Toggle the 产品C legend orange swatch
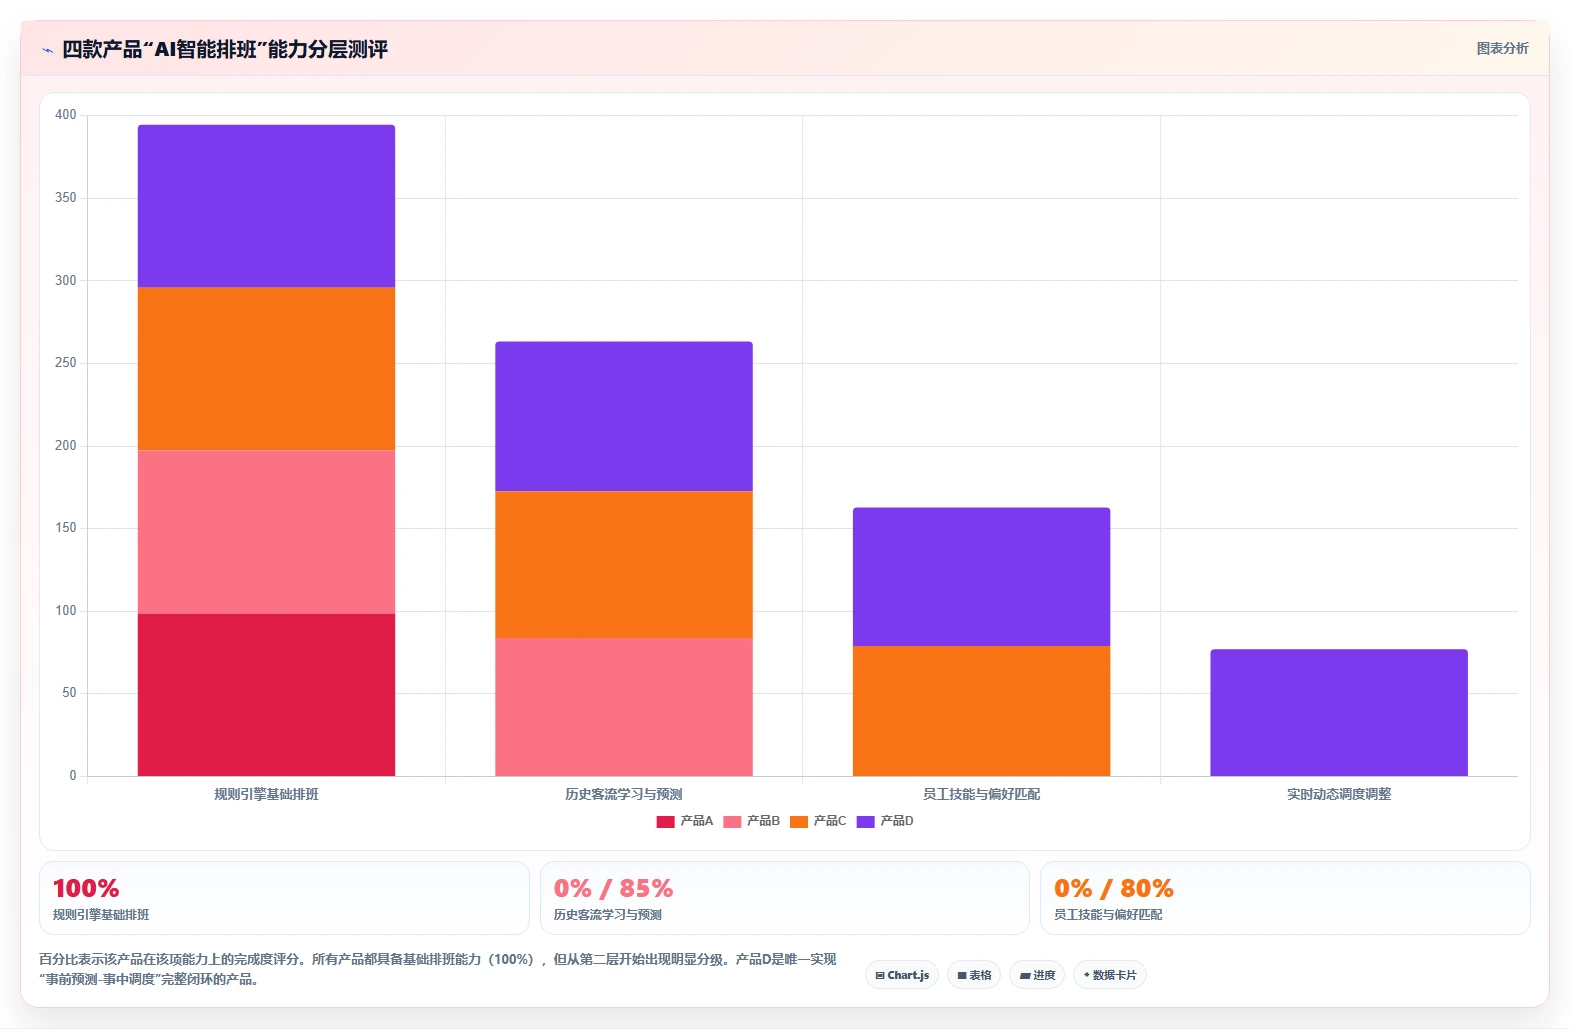Viewport: 1570px width, 1029px height. (798, 822)
